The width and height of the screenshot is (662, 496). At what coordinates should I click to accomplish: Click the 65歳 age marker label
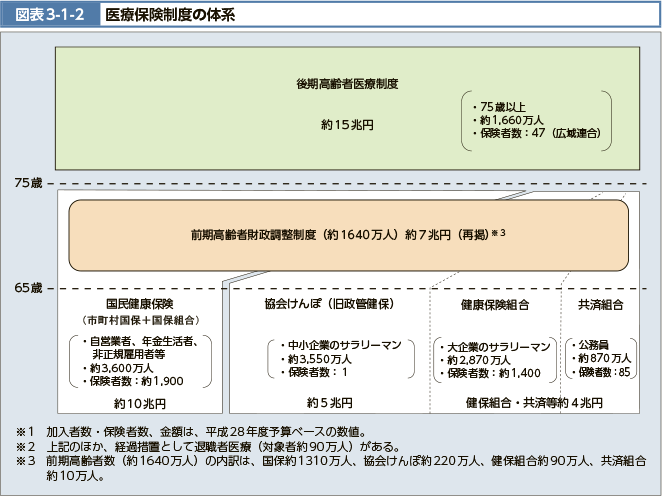point(28,288)
